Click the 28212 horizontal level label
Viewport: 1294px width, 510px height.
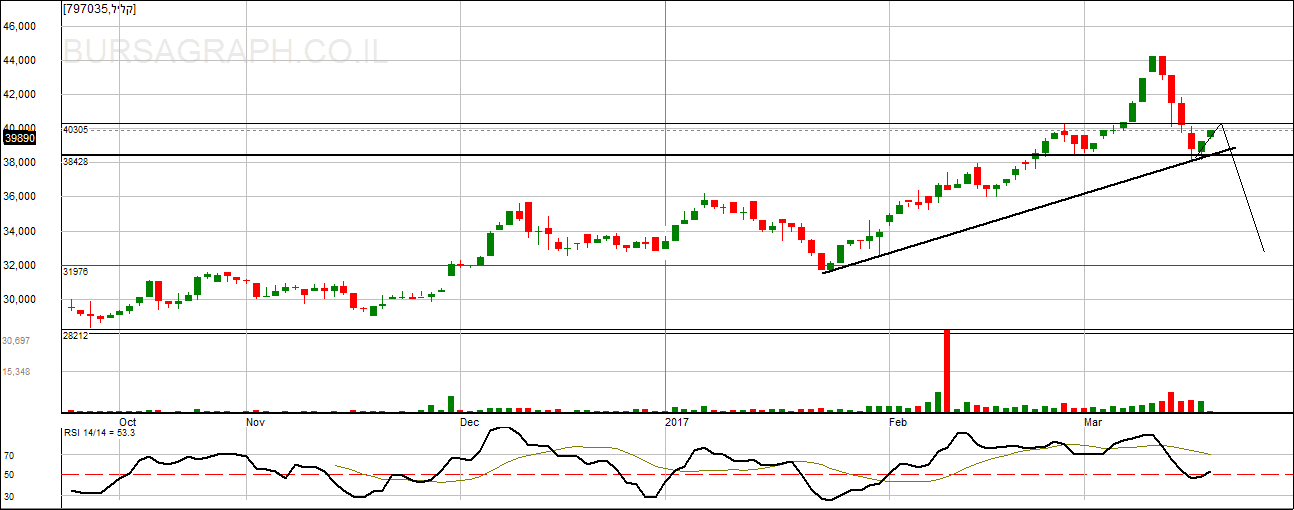click(75, 336)
